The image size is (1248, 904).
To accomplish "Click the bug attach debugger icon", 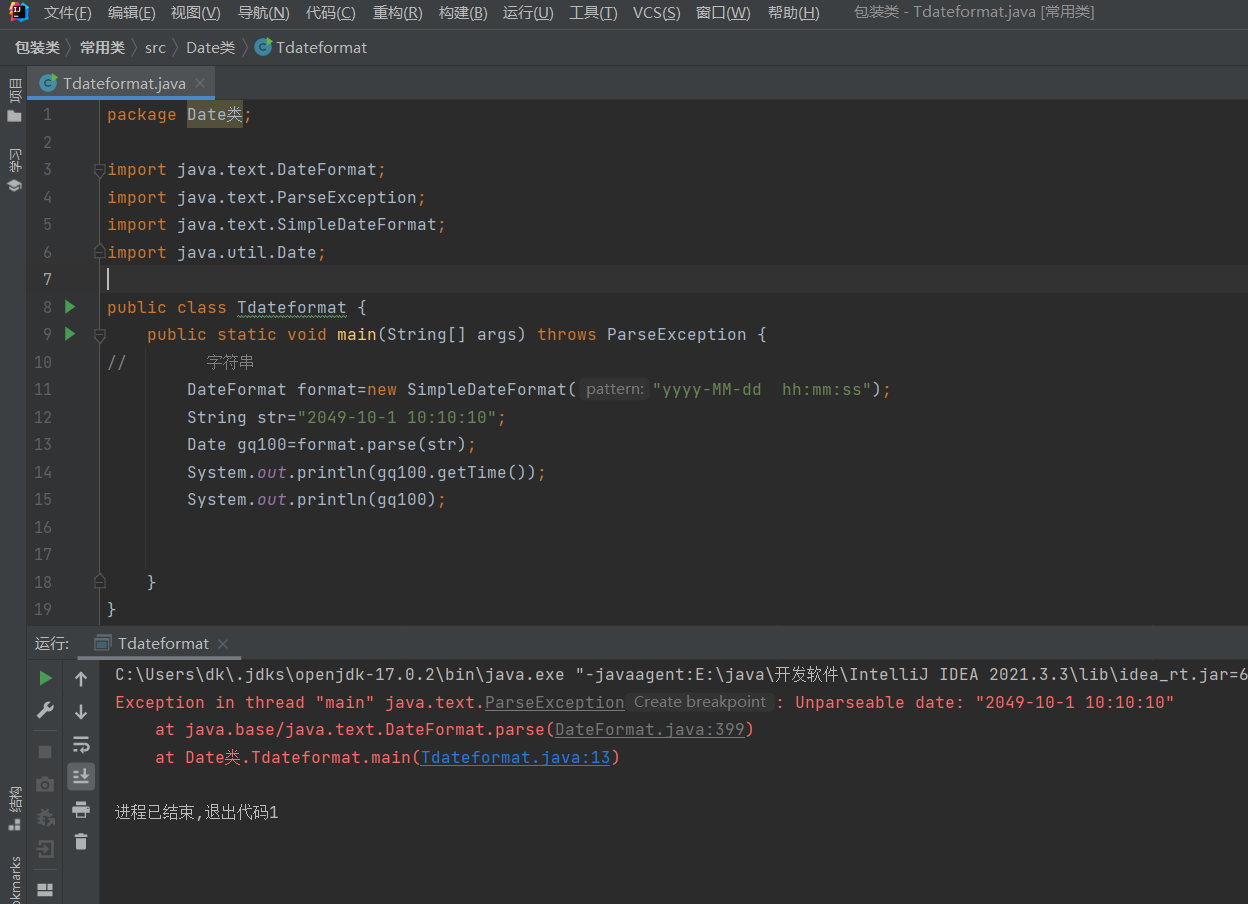I will click(45, 817).
